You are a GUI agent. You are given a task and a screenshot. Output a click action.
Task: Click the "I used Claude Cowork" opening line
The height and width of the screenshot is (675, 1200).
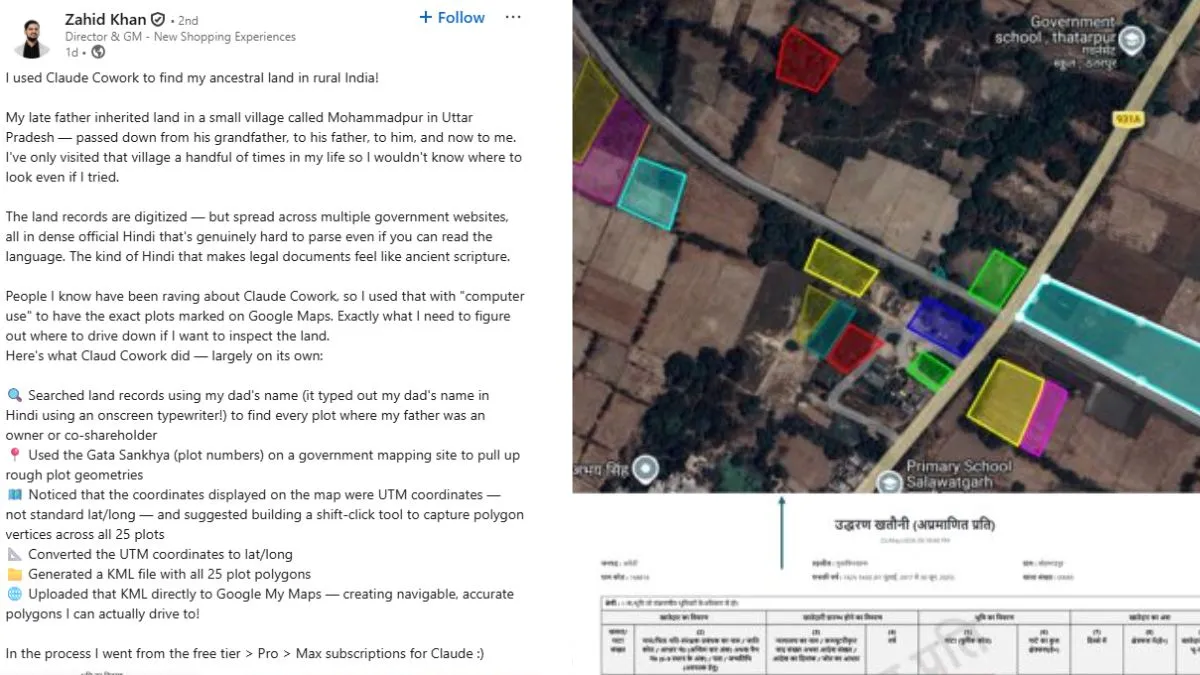click(194, 78)
